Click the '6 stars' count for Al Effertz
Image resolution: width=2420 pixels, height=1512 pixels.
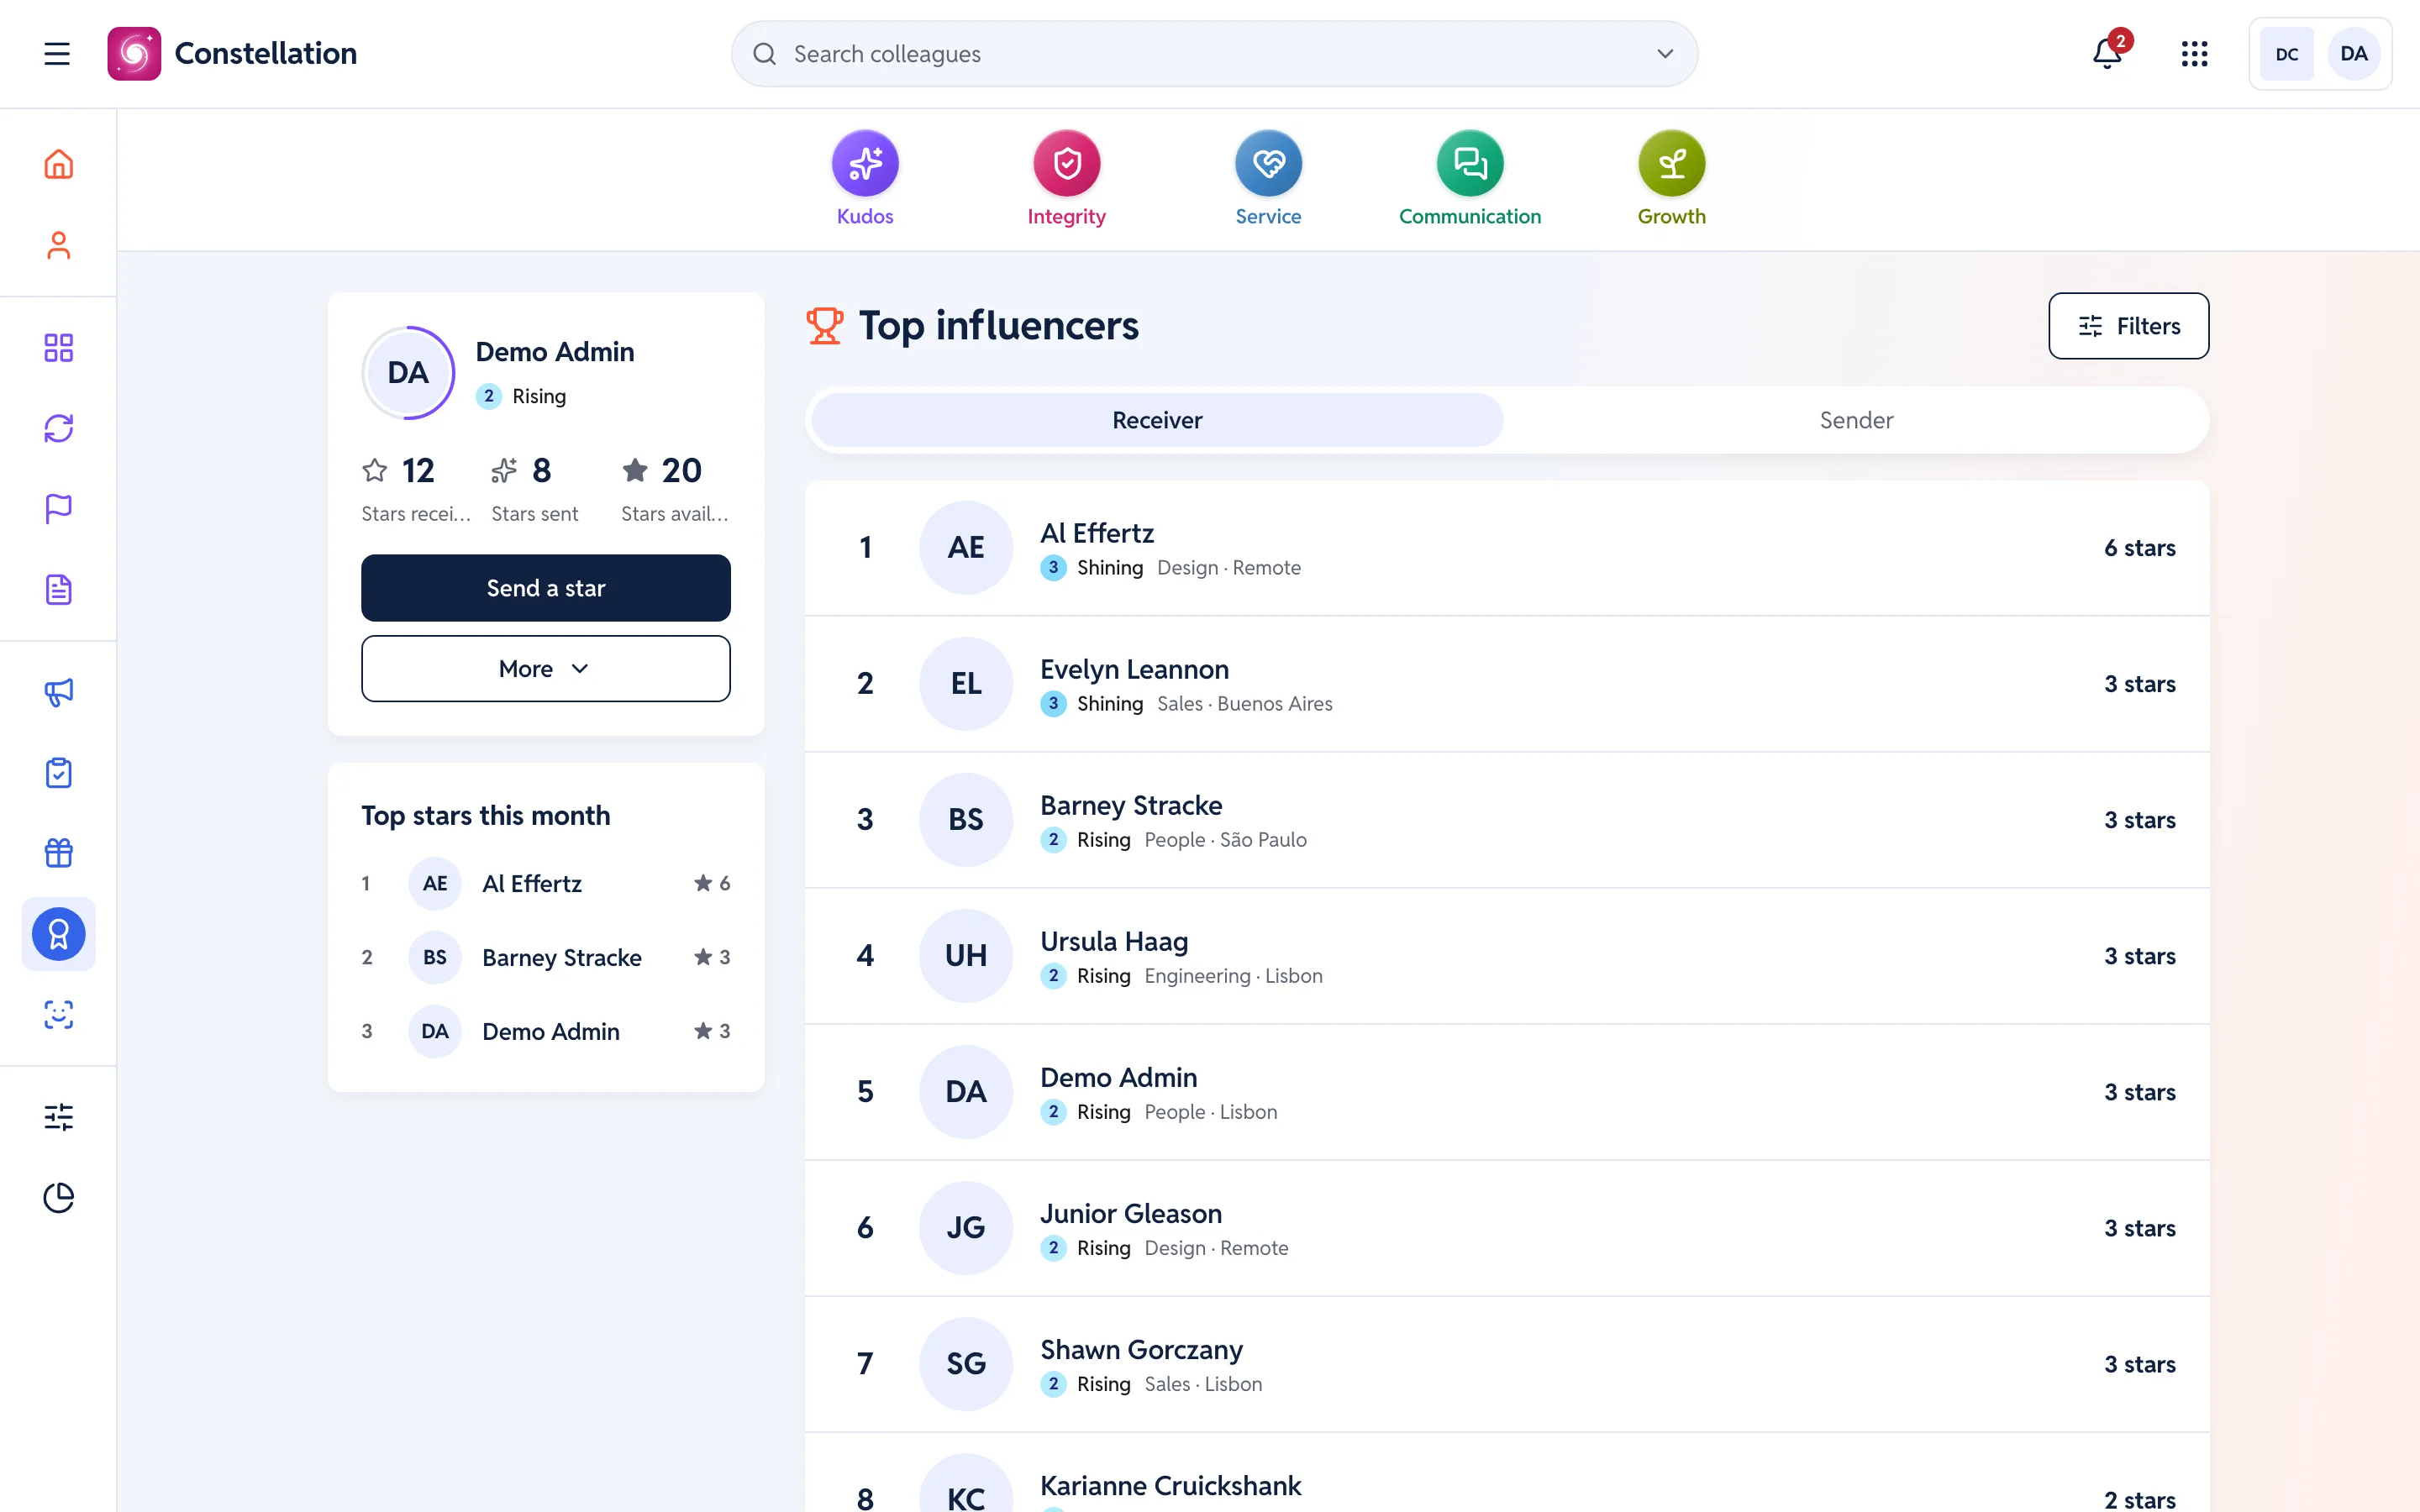[2140, 548]
